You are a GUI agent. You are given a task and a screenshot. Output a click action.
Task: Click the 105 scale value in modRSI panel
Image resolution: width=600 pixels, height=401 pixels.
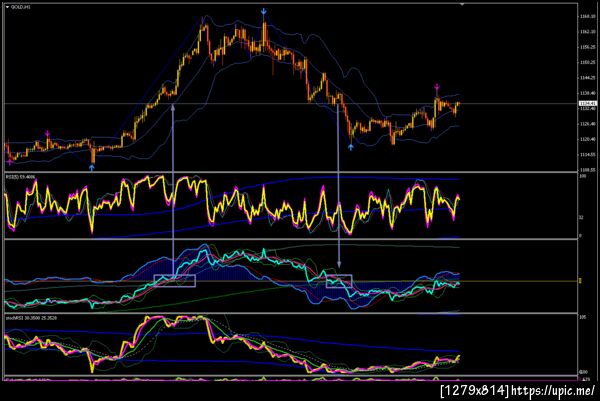(x=582, y=317)
